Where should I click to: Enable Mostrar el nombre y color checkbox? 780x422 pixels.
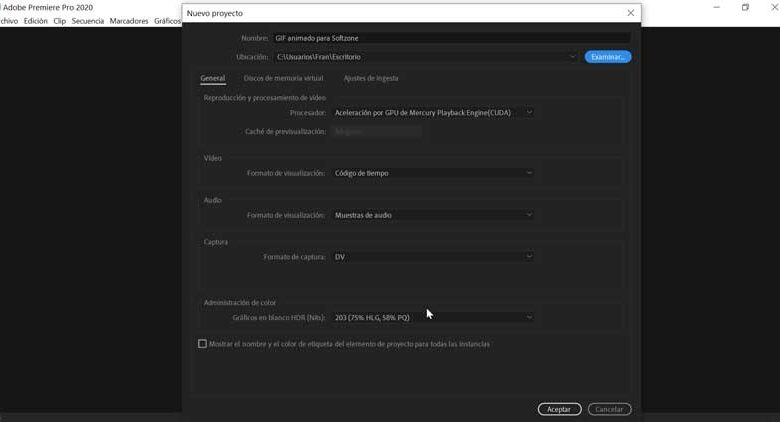coord(202,344)
